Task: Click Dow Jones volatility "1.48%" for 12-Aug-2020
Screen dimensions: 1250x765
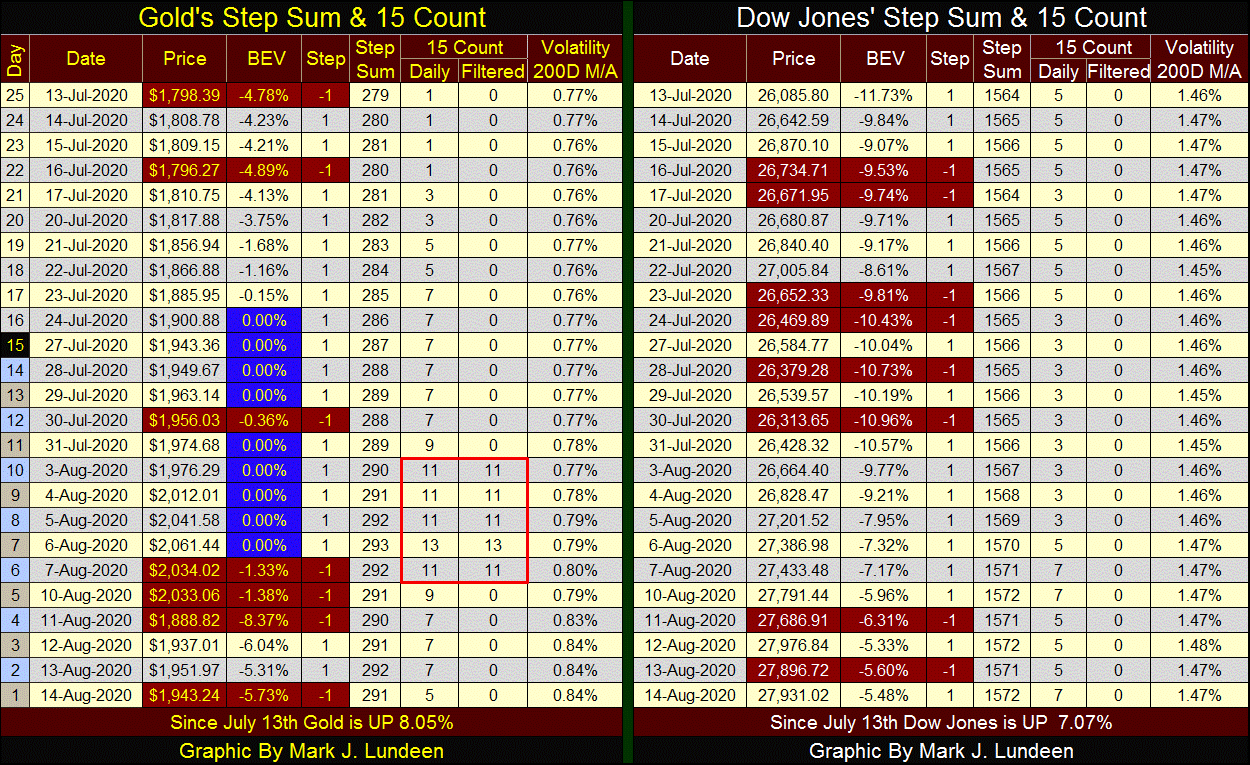Action: pos(1199,645)
